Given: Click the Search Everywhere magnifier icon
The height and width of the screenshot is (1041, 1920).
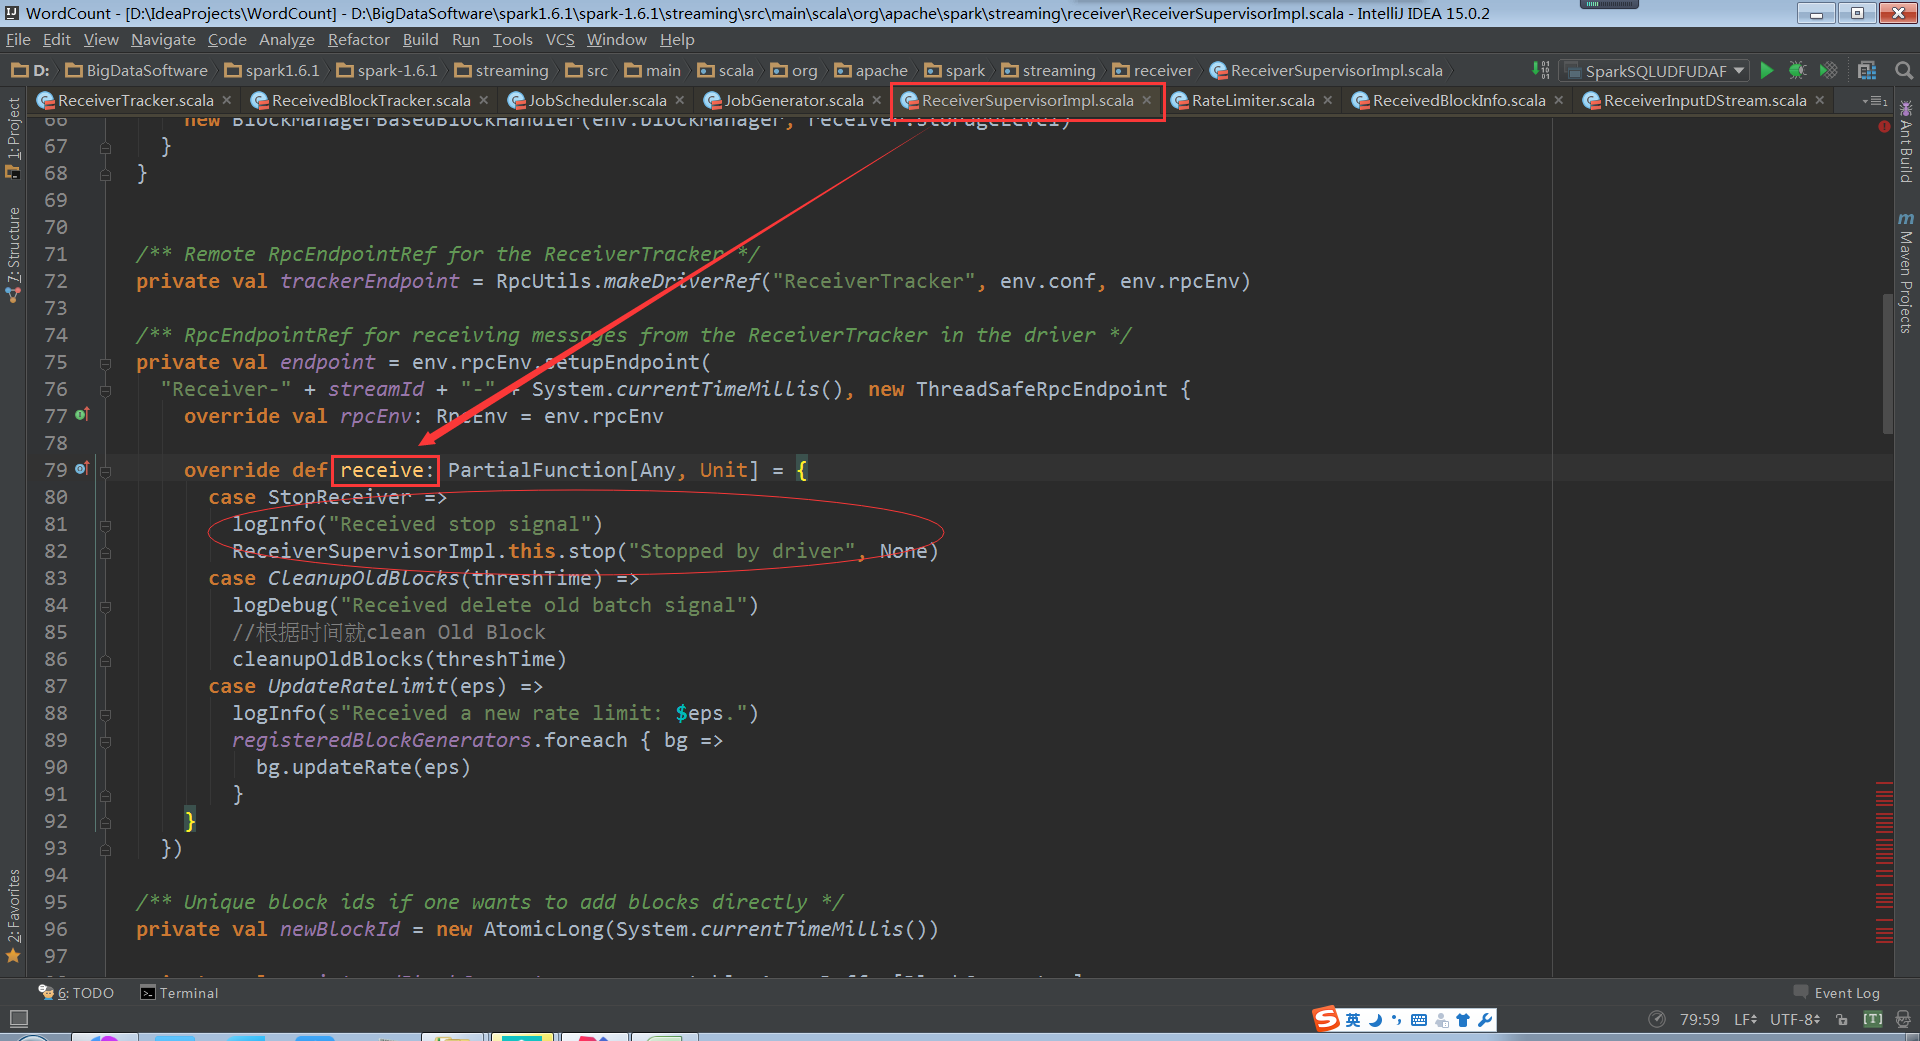Looking at the screenshot, I should point(1904,70).
